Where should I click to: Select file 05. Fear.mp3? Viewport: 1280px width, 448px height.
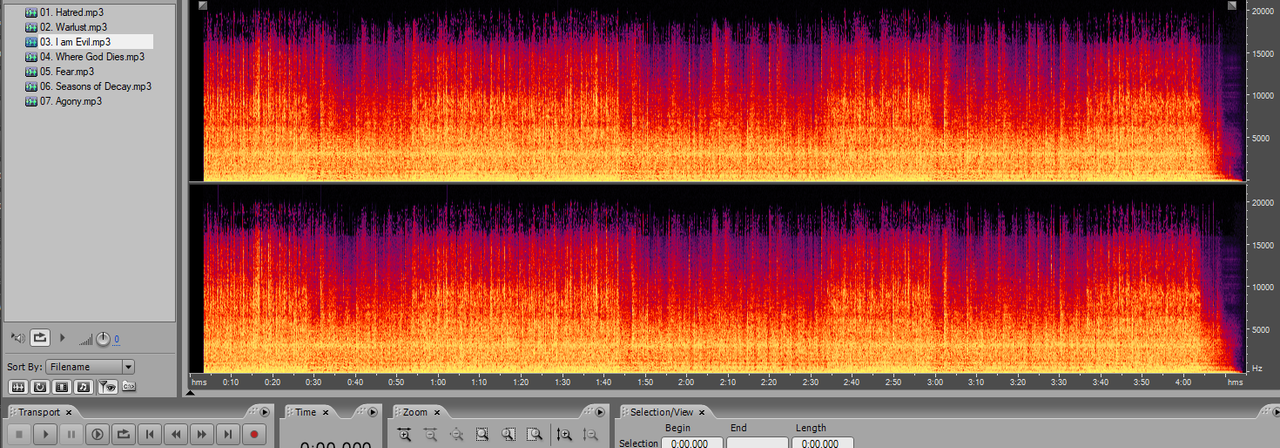67,72
